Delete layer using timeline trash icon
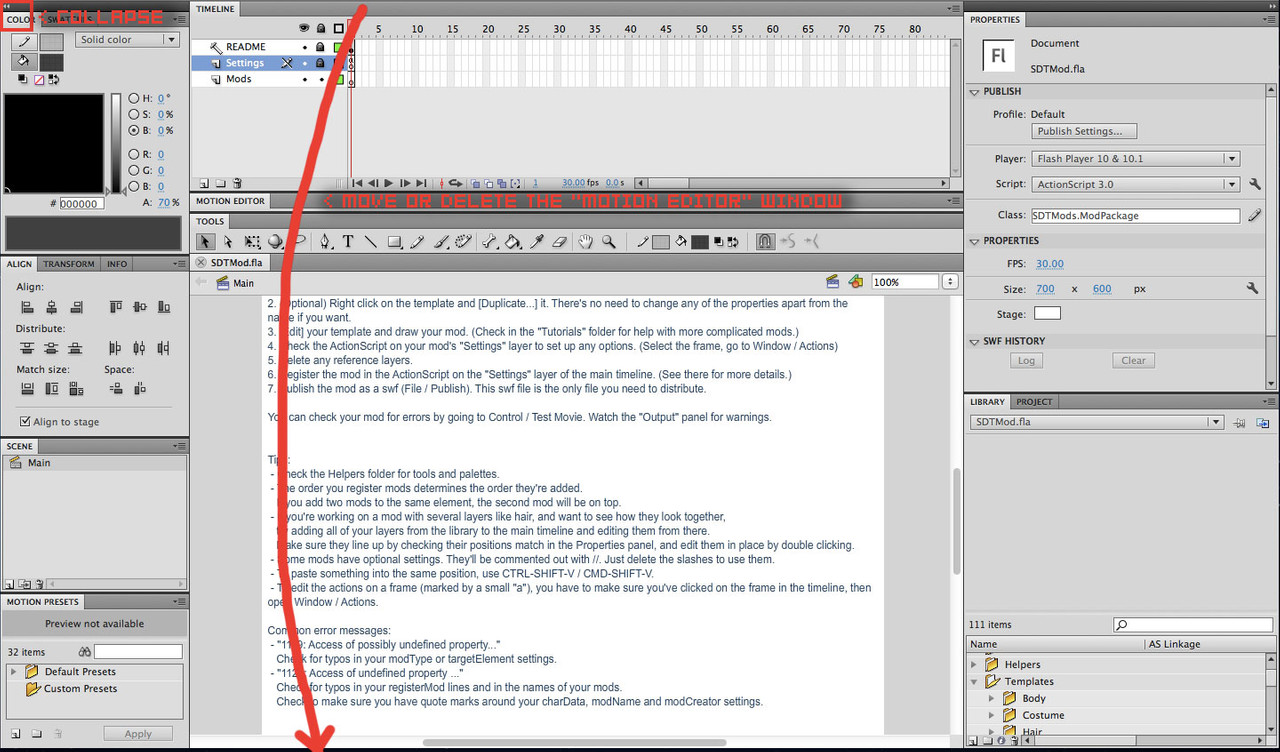 (x=237, y=183)
